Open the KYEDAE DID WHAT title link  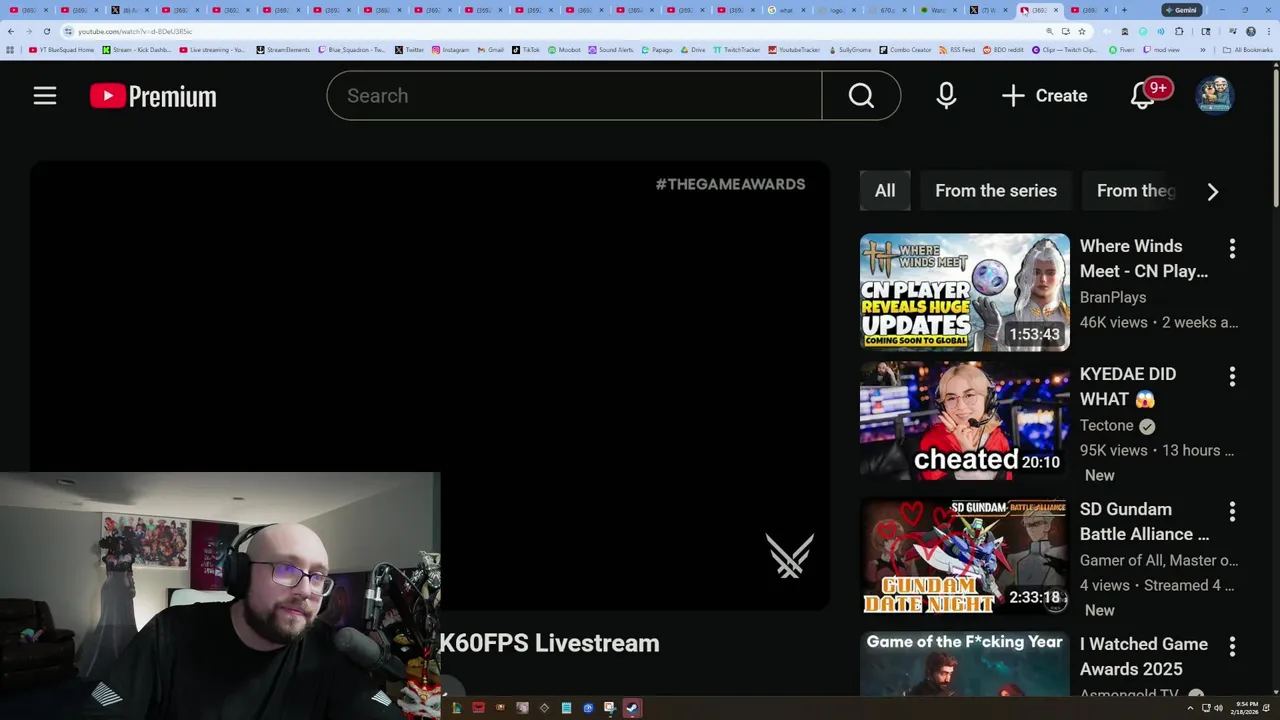point(1128,387)
